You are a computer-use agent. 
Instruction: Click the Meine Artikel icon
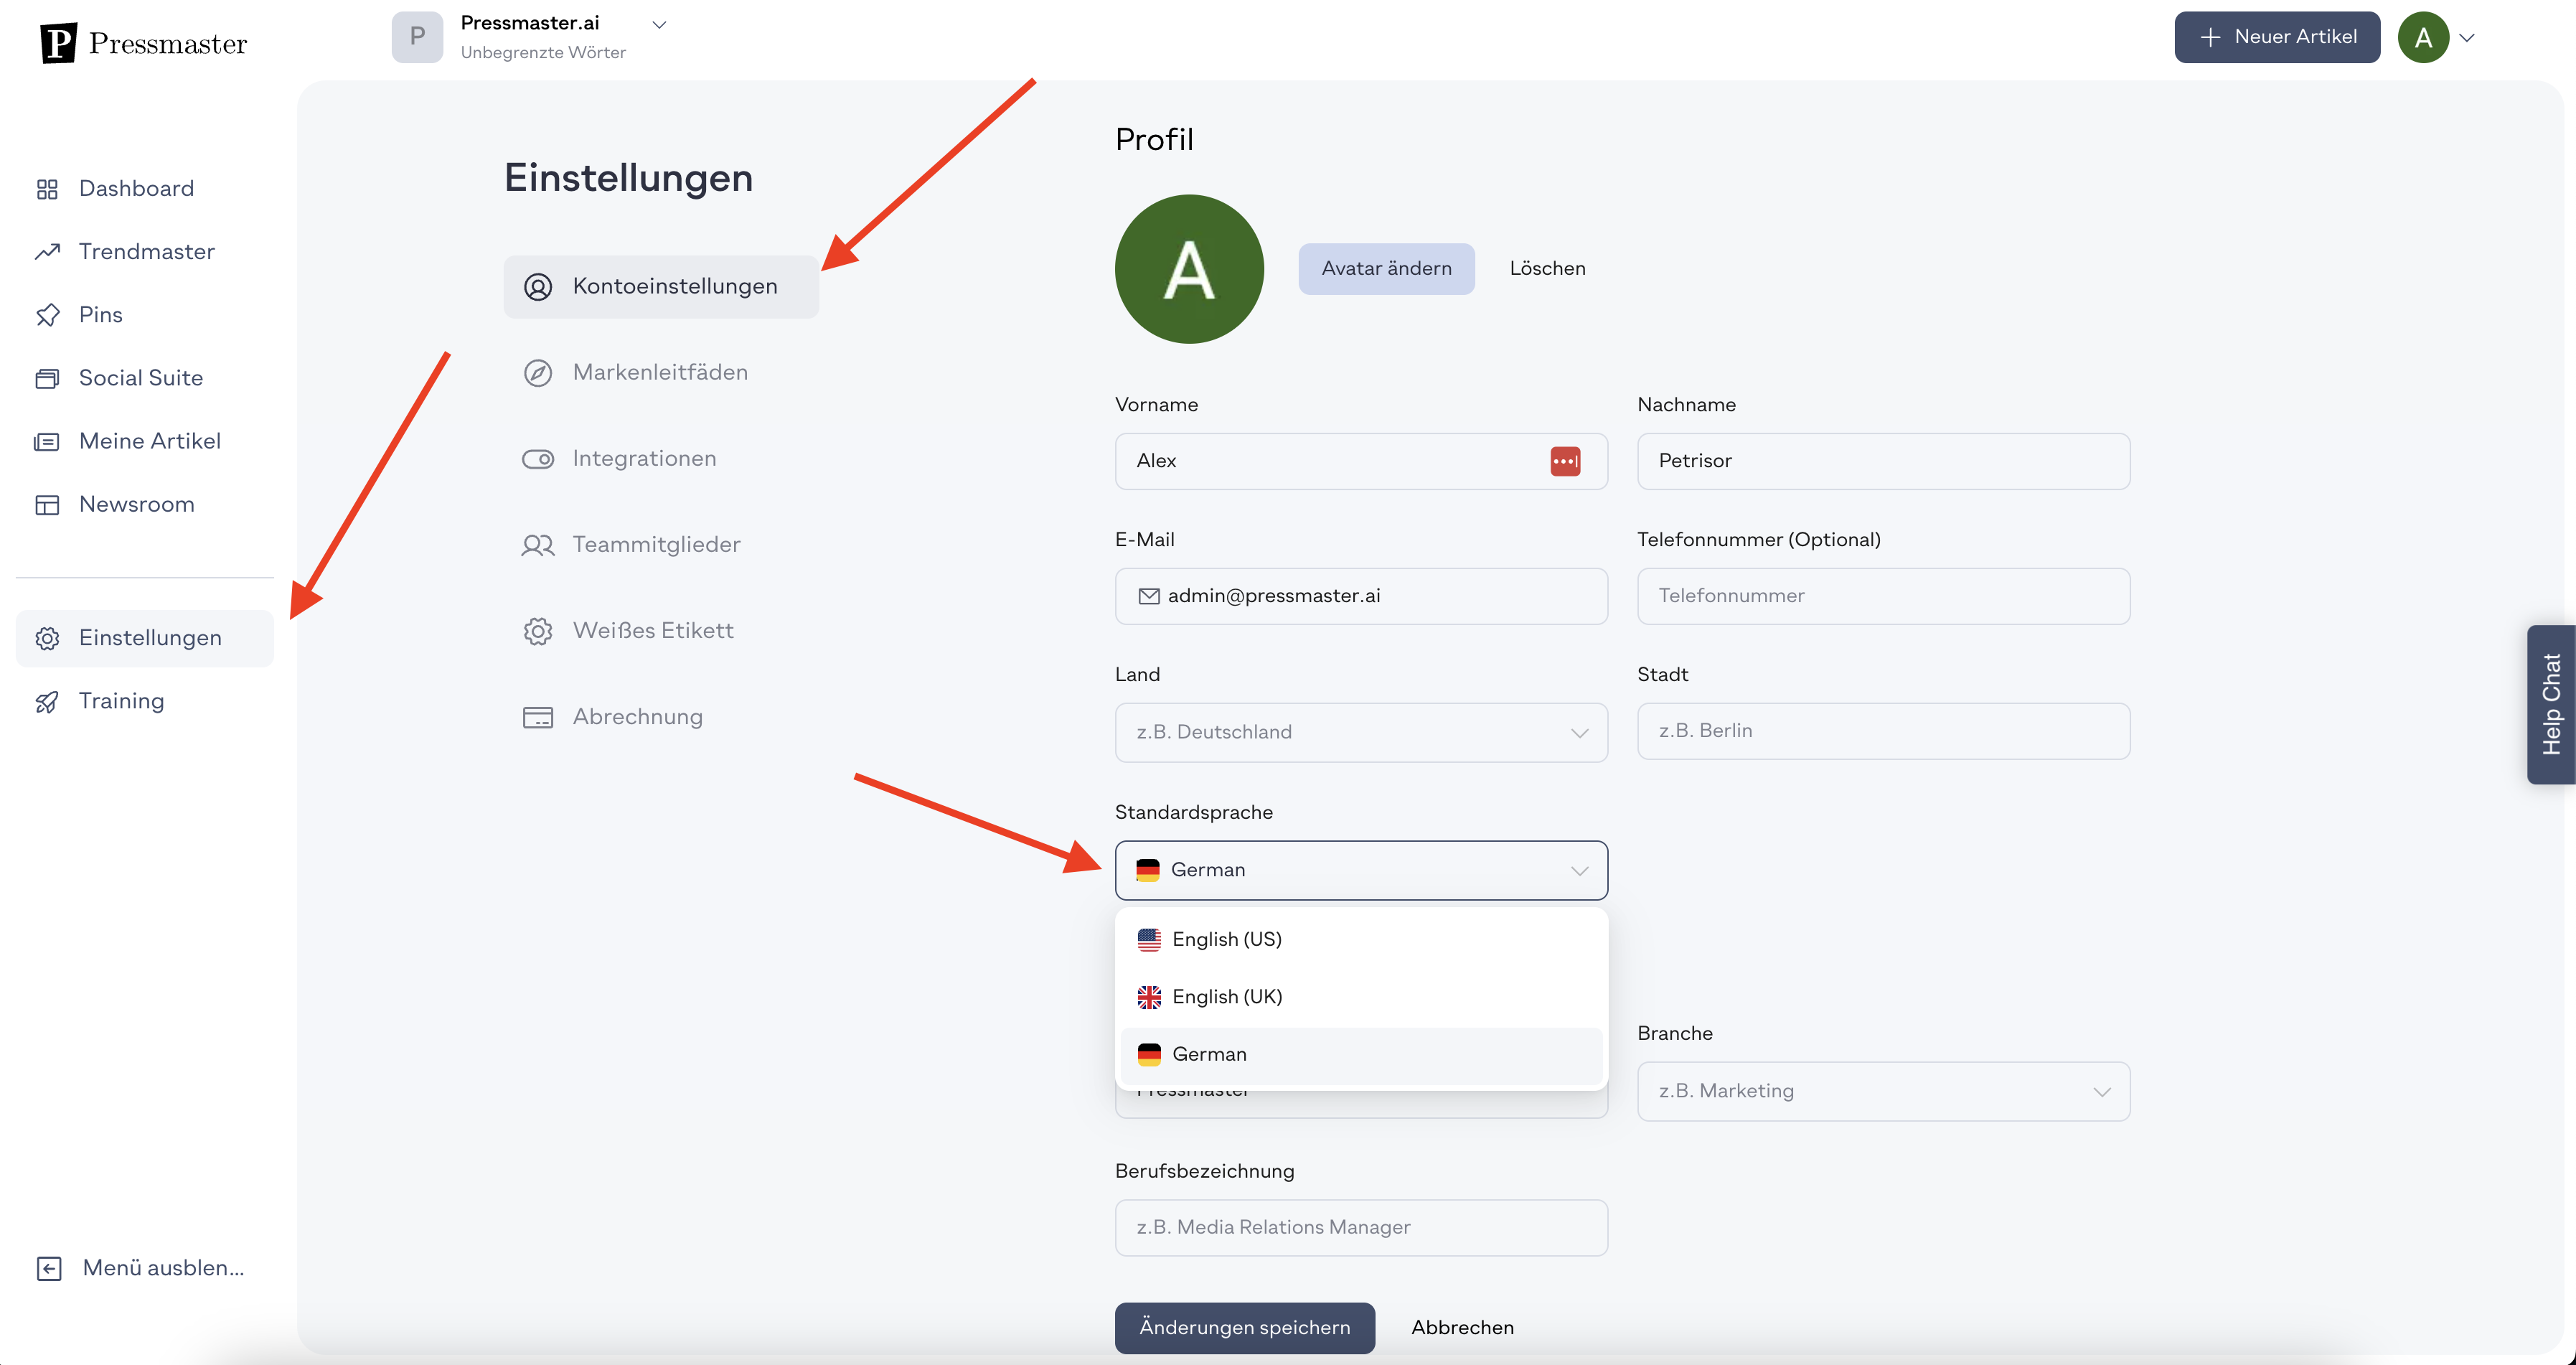pos(47,441)
